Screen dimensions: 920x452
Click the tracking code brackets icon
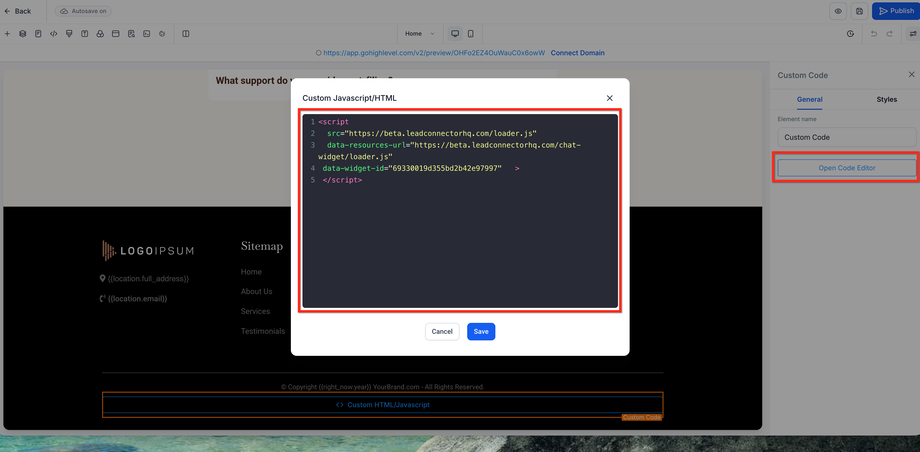click(53, 34)
